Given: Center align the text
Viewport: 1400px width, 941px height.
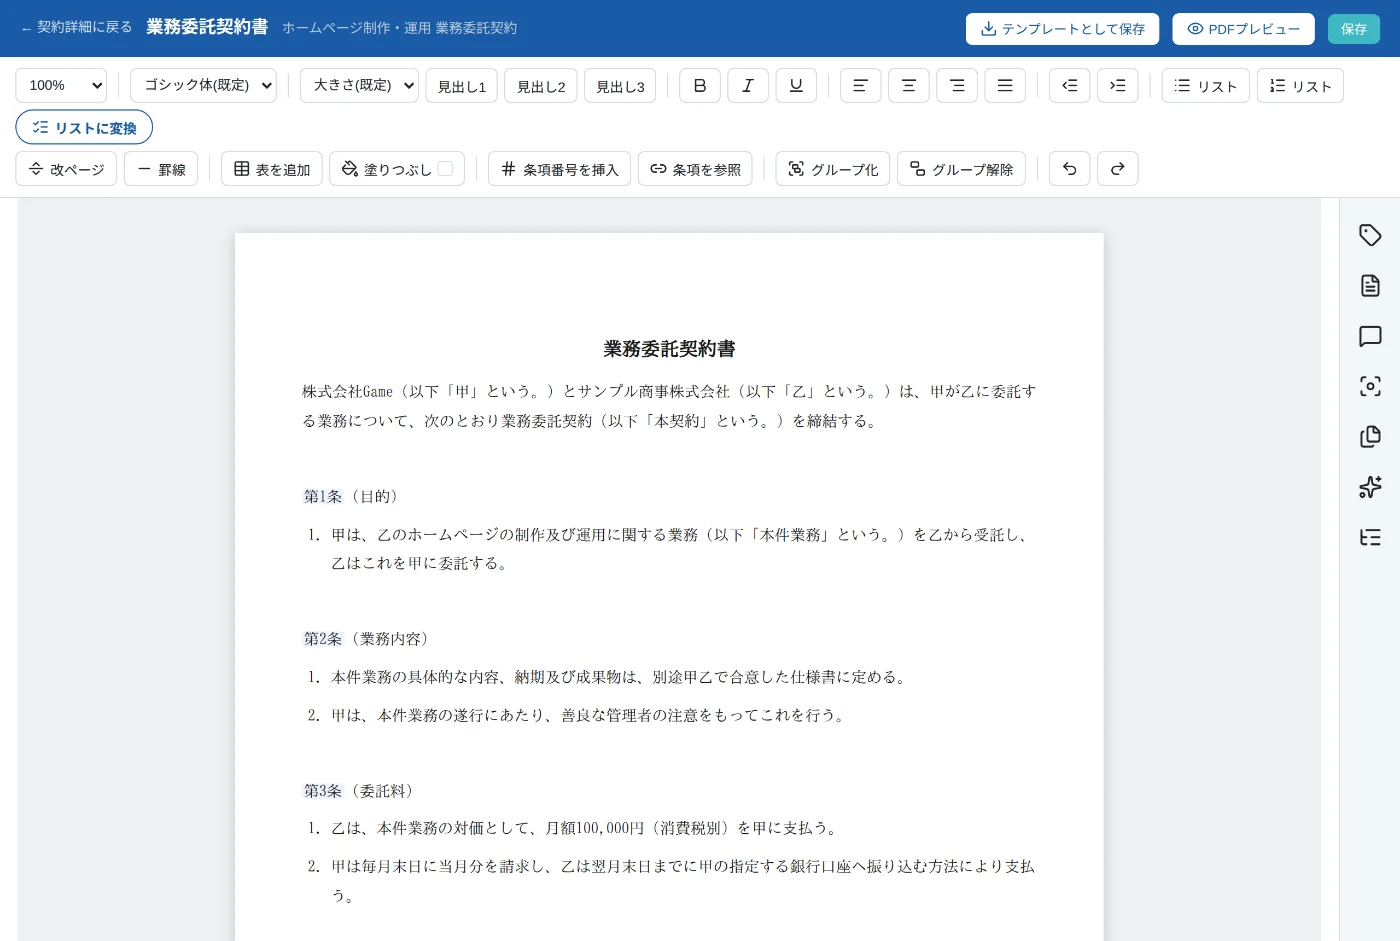Looking at the screenshot, I should click(x=909, y=86).
